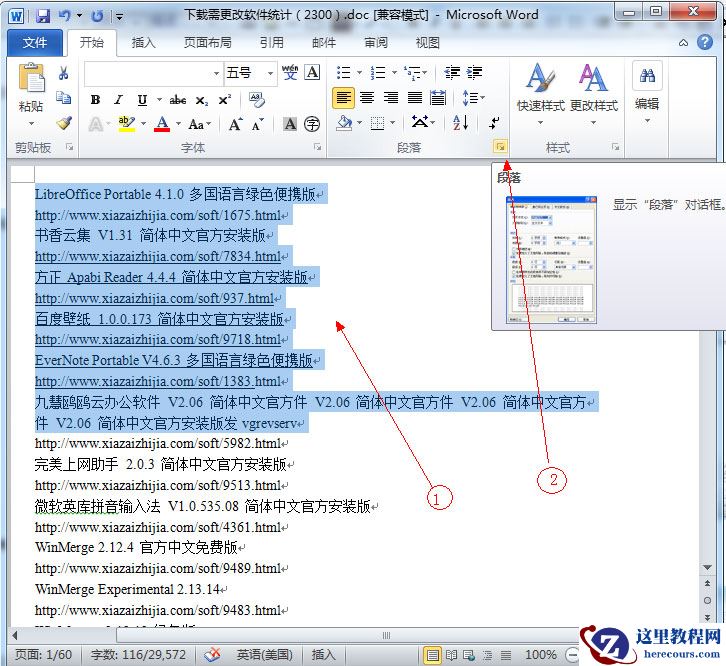Screen dimensions: 726x666
Task: Click the Multilevel List icon
Action: [412, 73]
